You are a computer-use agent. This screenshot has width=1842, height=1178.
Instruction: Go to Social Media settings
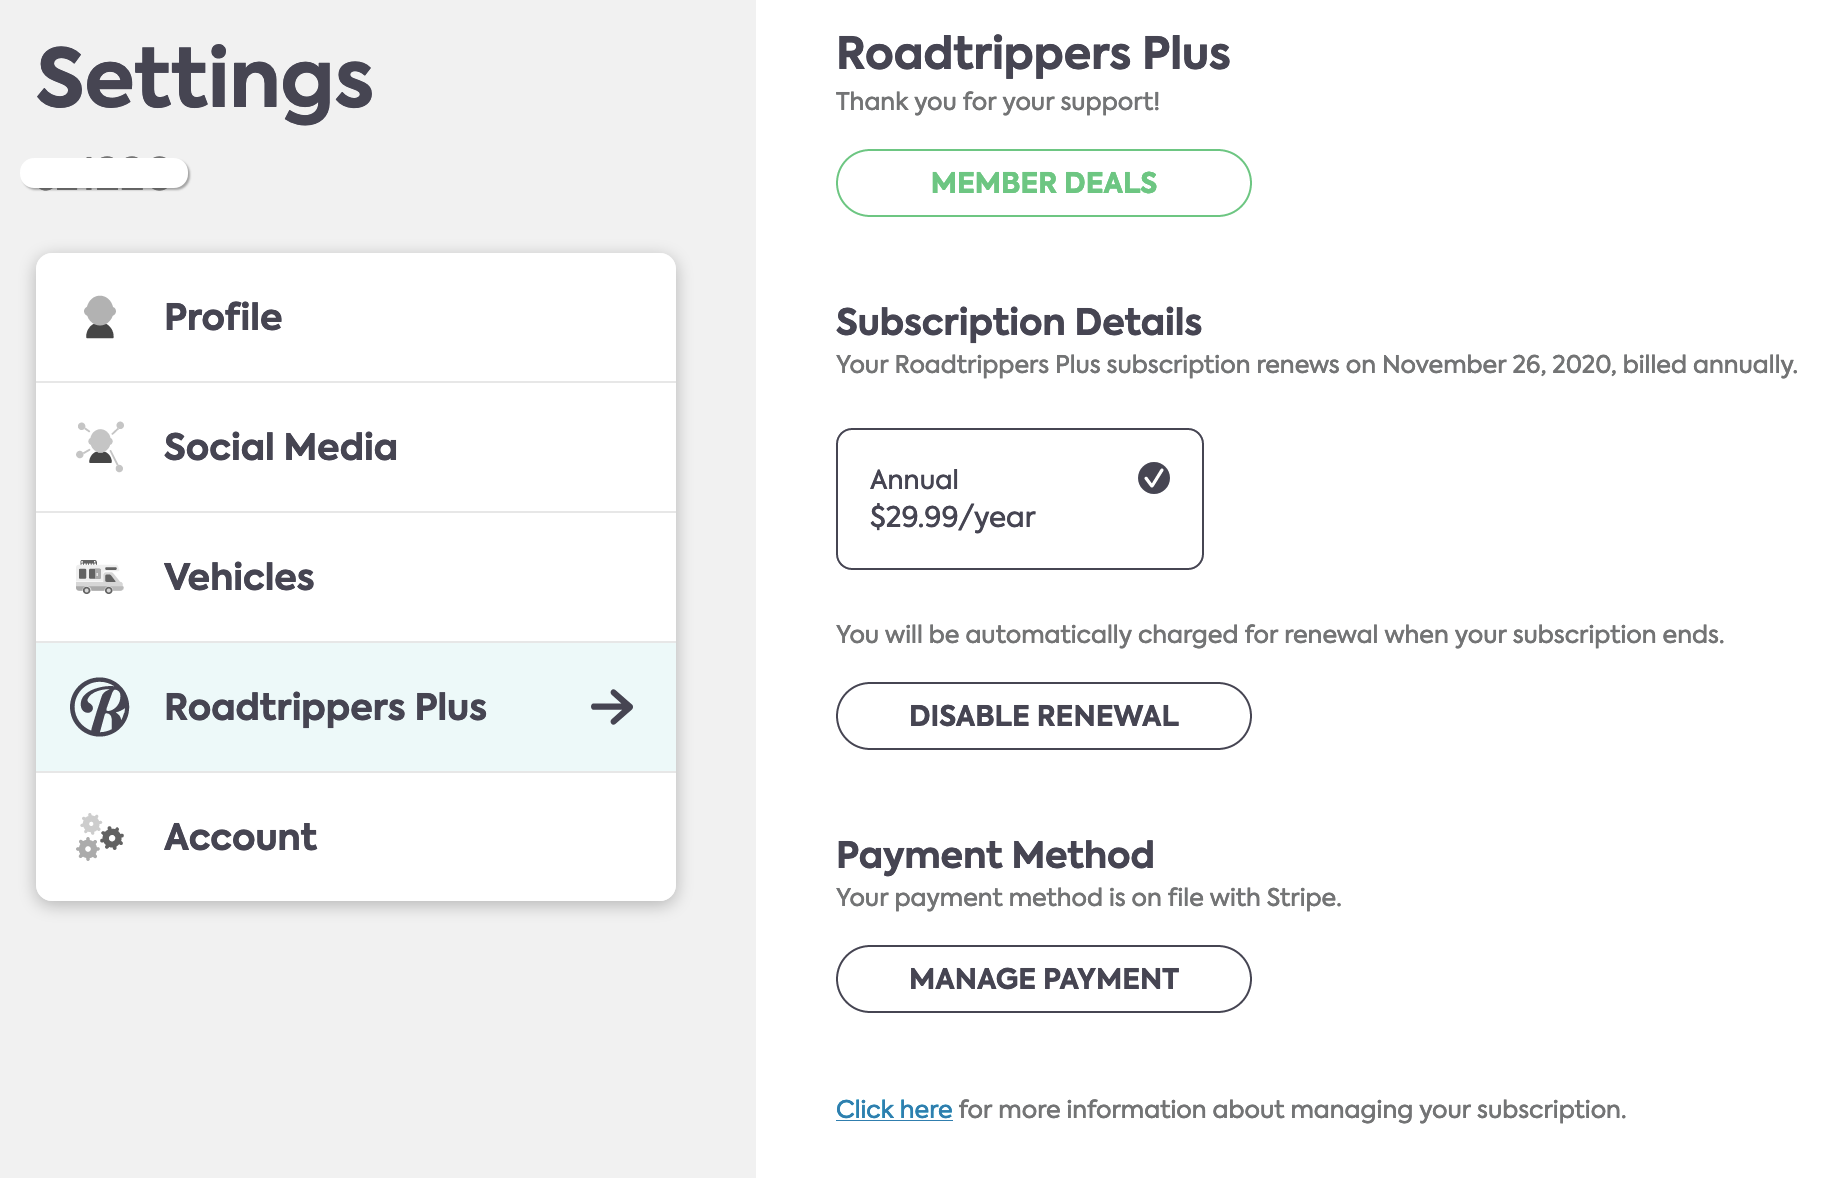coord(356,447)
